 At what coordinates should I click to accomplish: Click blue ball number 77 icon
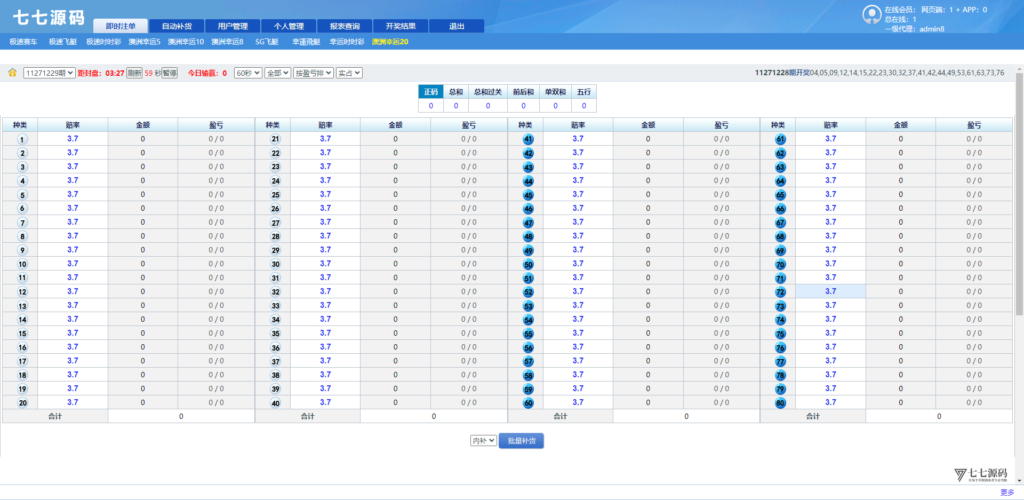[780, 361]
